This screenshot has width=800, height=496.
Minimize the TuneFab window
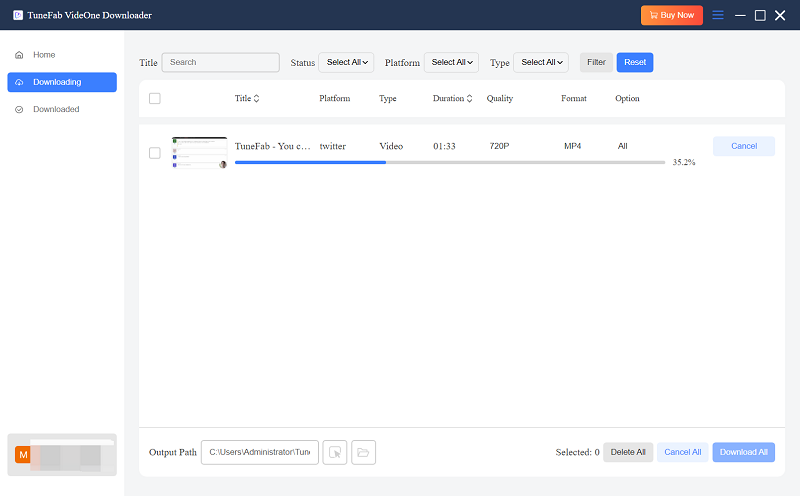coord(740,15)
